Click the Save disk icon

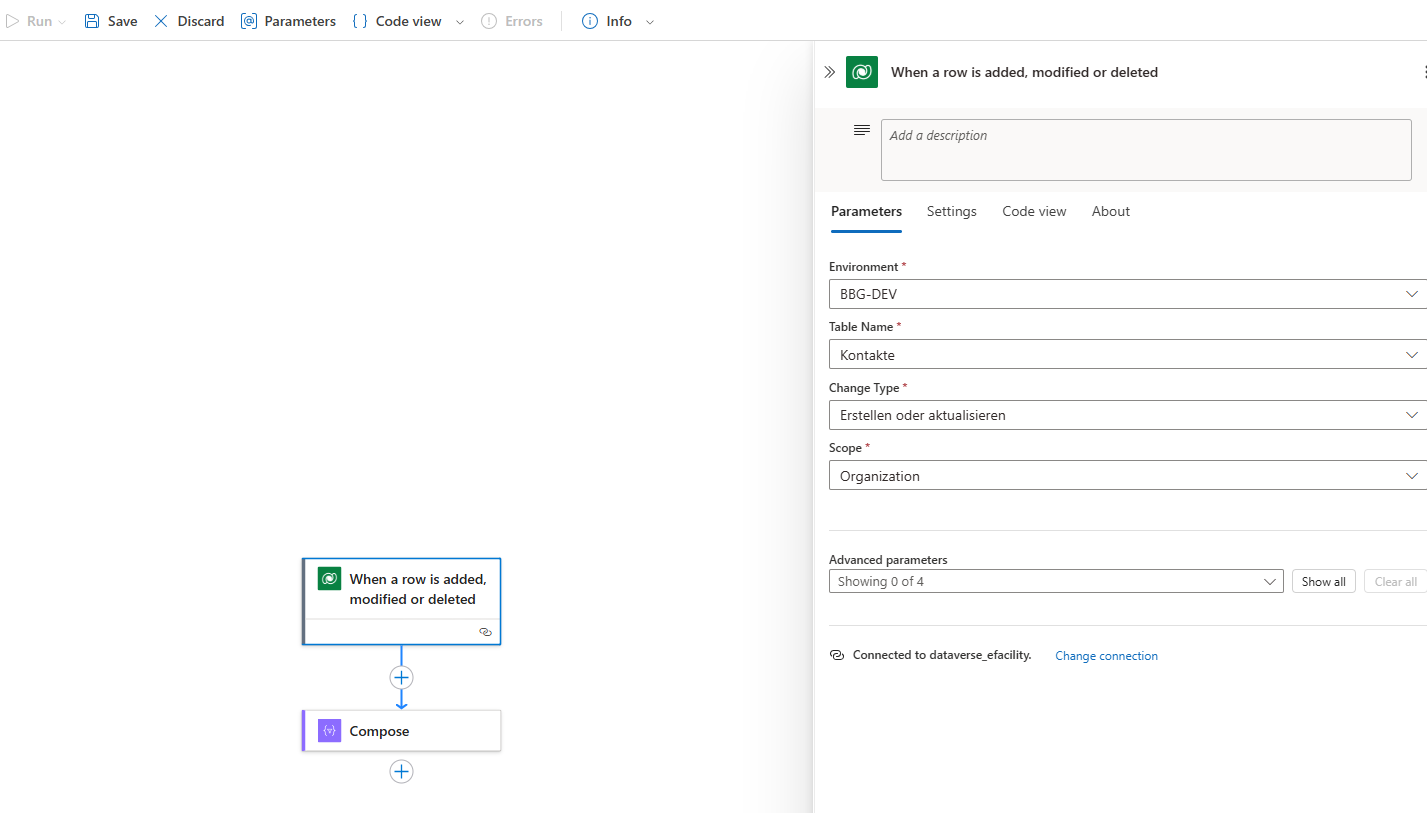click(92, 21)
